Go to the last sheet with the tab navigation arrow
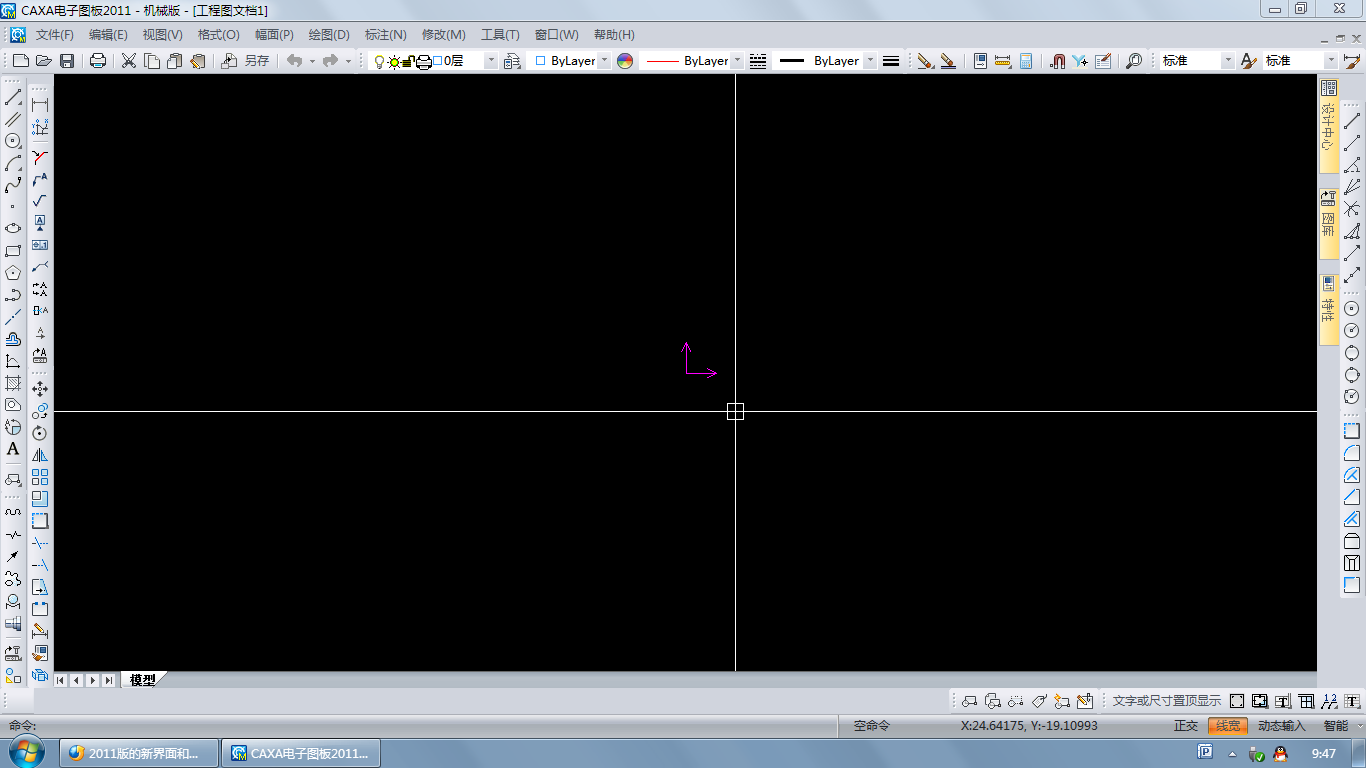The image size is (1366, 768). click(x=109, y=680)
